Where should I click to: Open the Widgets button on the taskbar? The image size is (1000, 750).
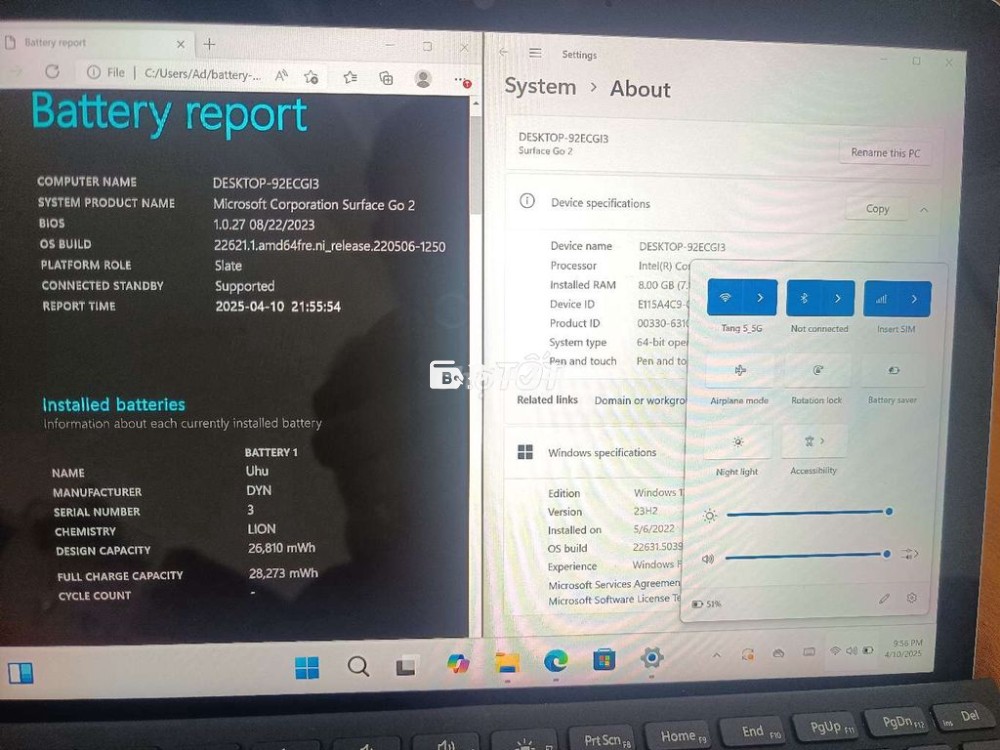(20, 672)
